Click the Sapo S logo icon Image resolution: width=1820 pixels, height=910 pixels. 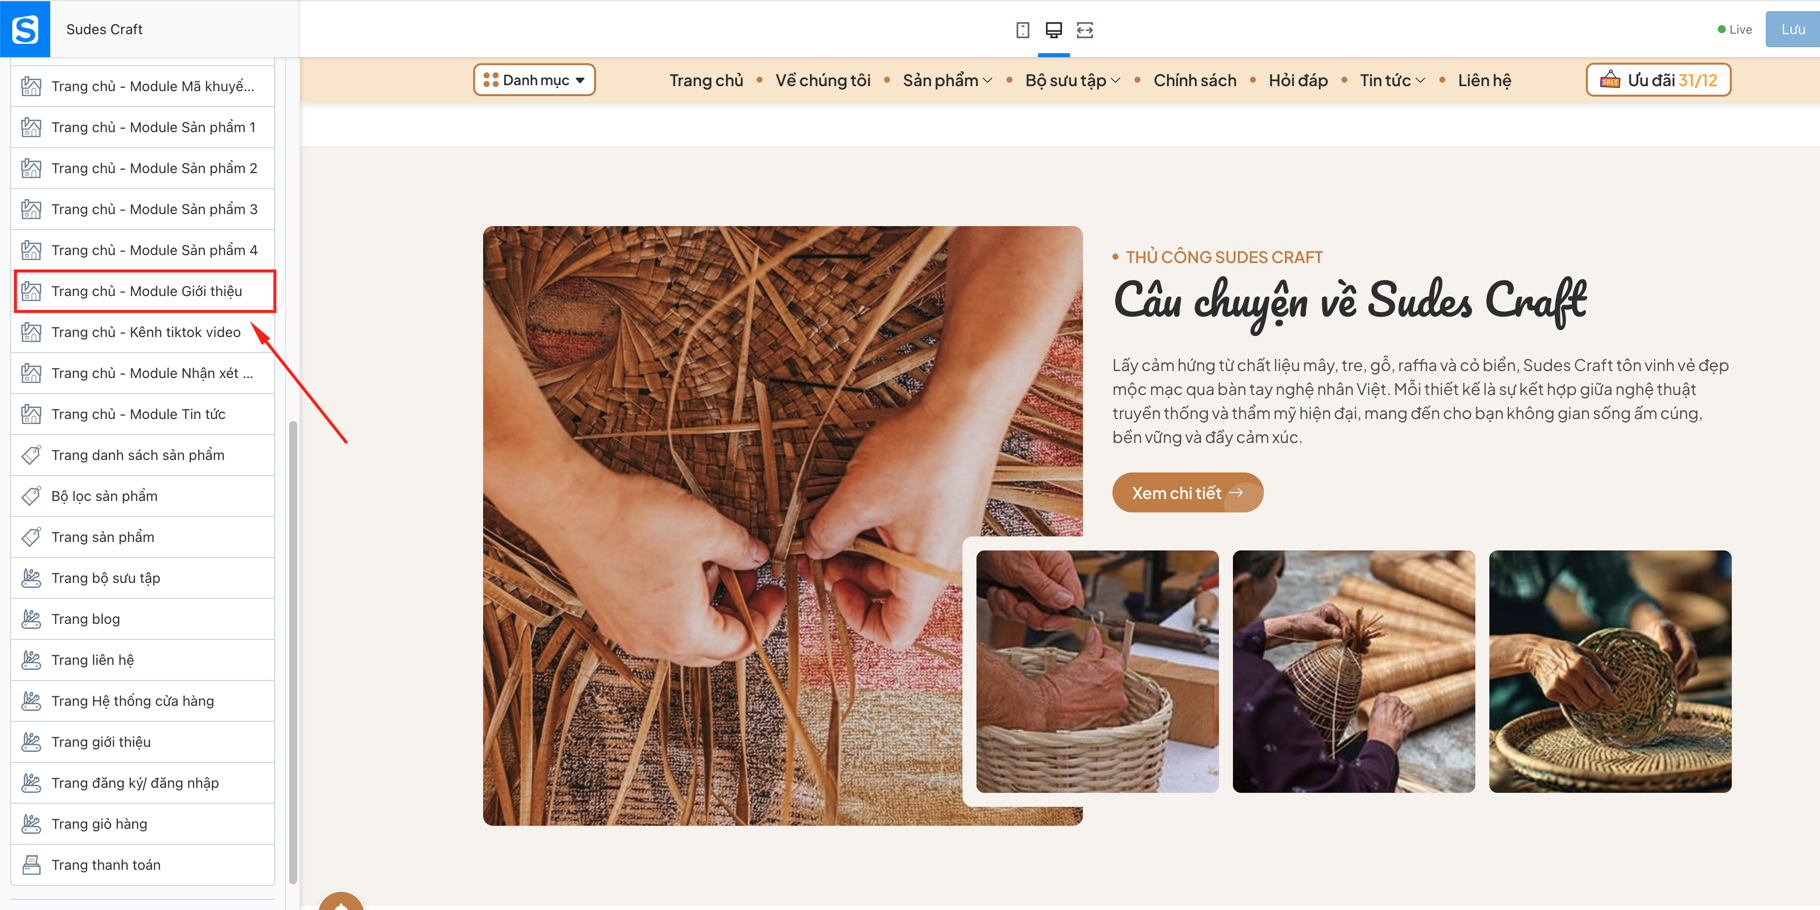[x=25, y=29]
